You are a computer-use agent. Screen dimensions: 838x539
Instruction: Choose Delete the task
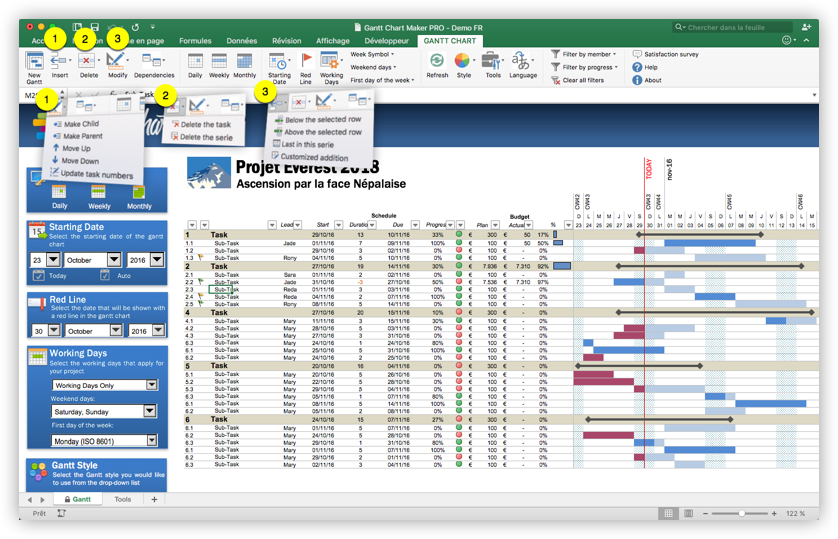pyautogui.click(x=201, y=124)
